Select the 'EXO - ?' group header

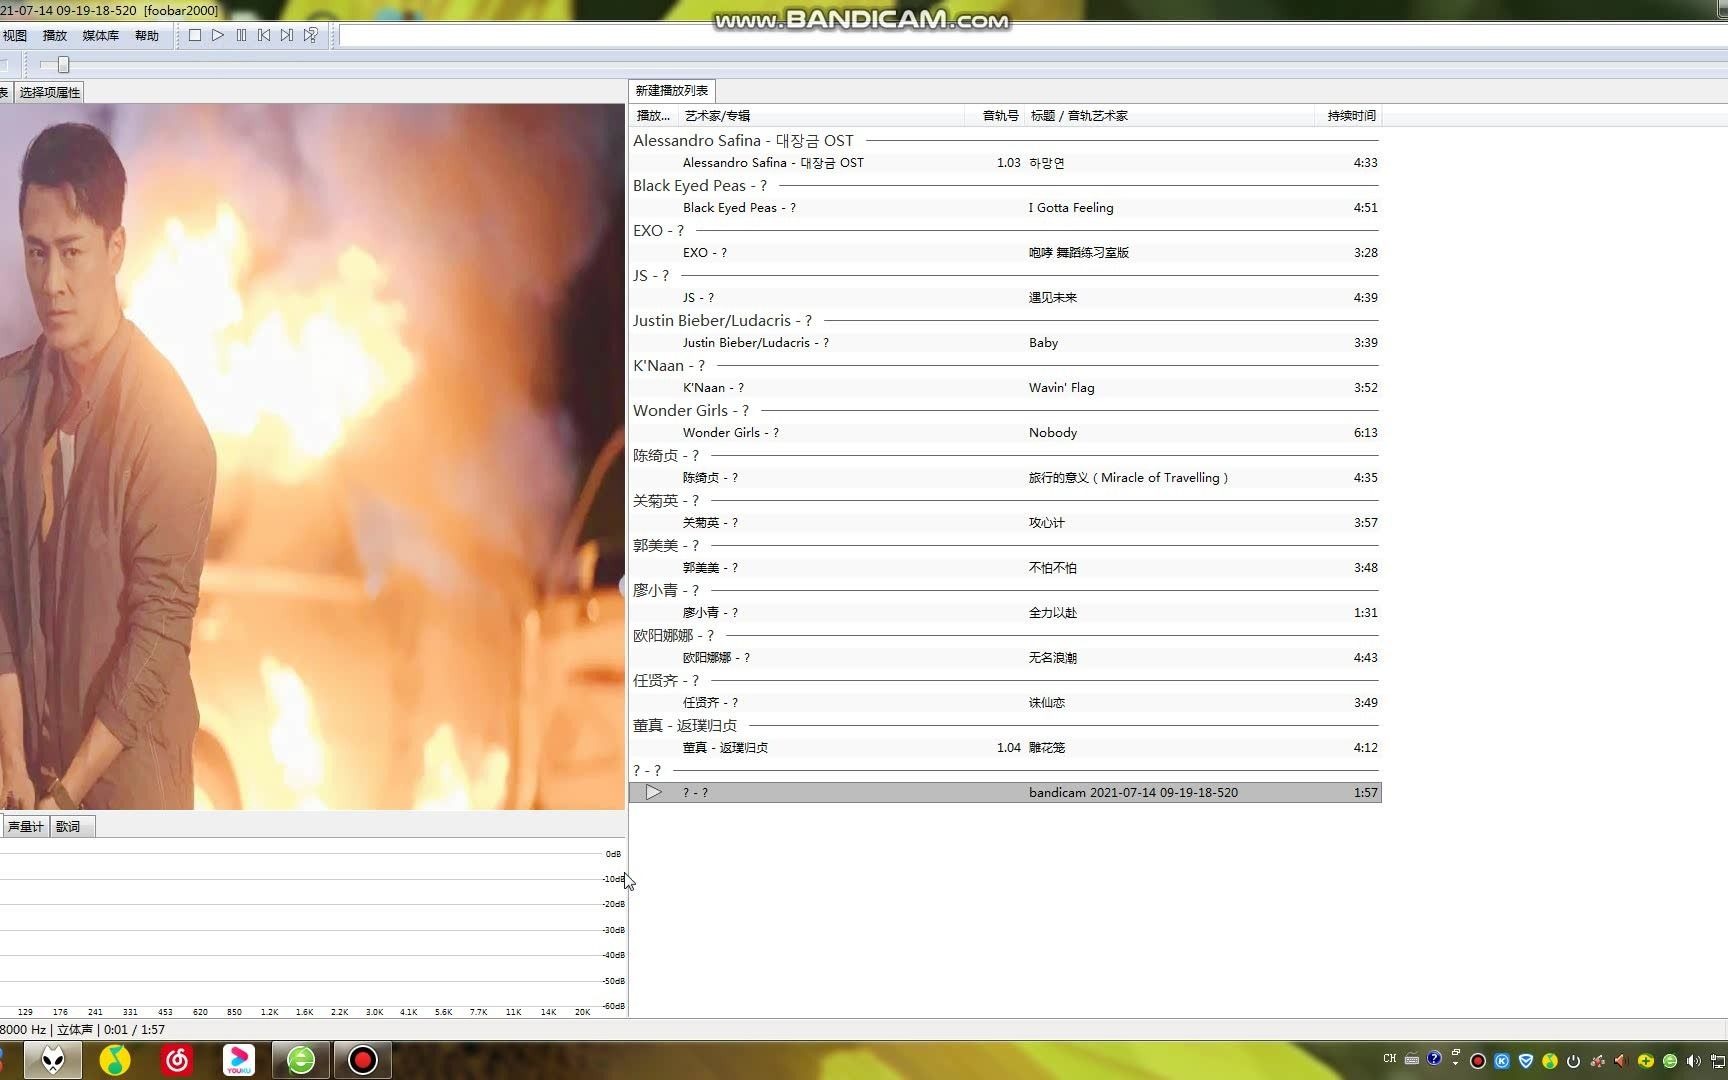(x=1005, y=230)
